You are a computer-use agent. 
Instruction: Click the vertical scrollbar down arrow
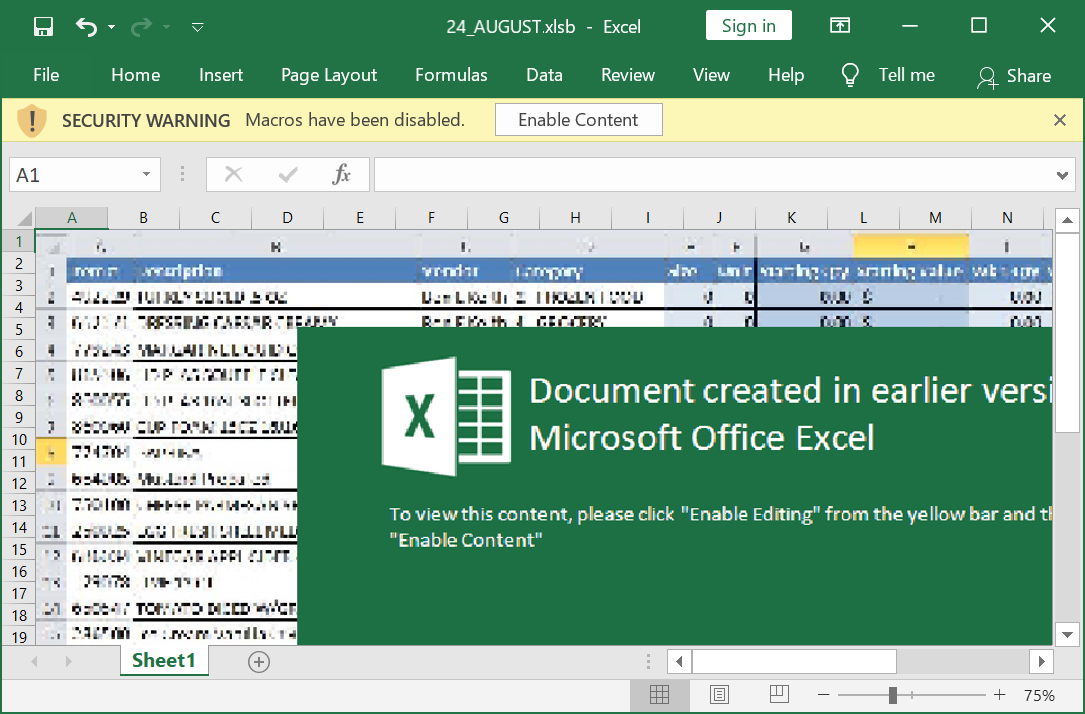(1067, 634)
